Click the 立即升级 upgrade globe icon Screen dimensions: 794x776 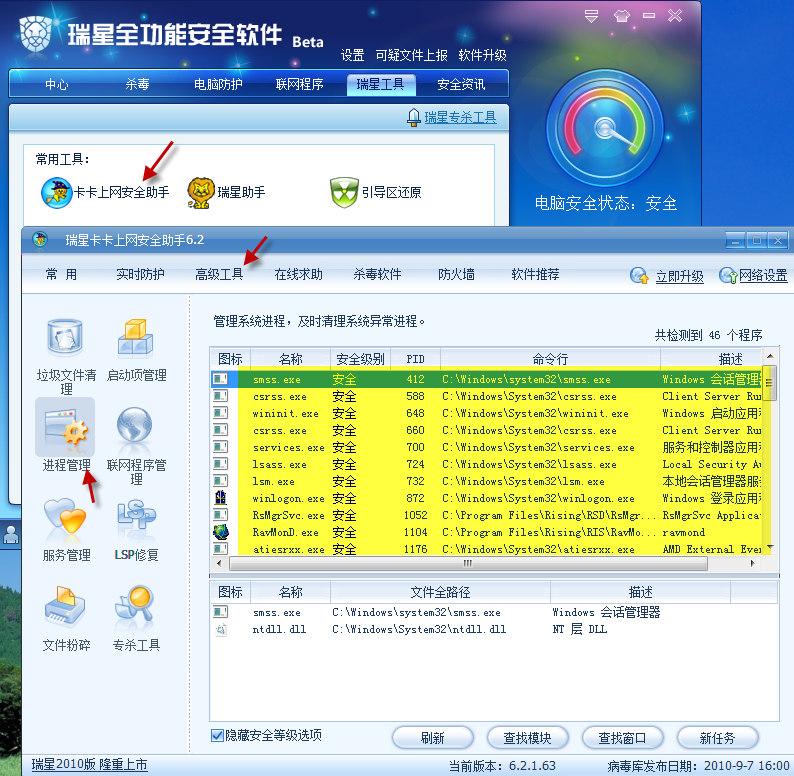pyautogui.click(x=639, y=276)
